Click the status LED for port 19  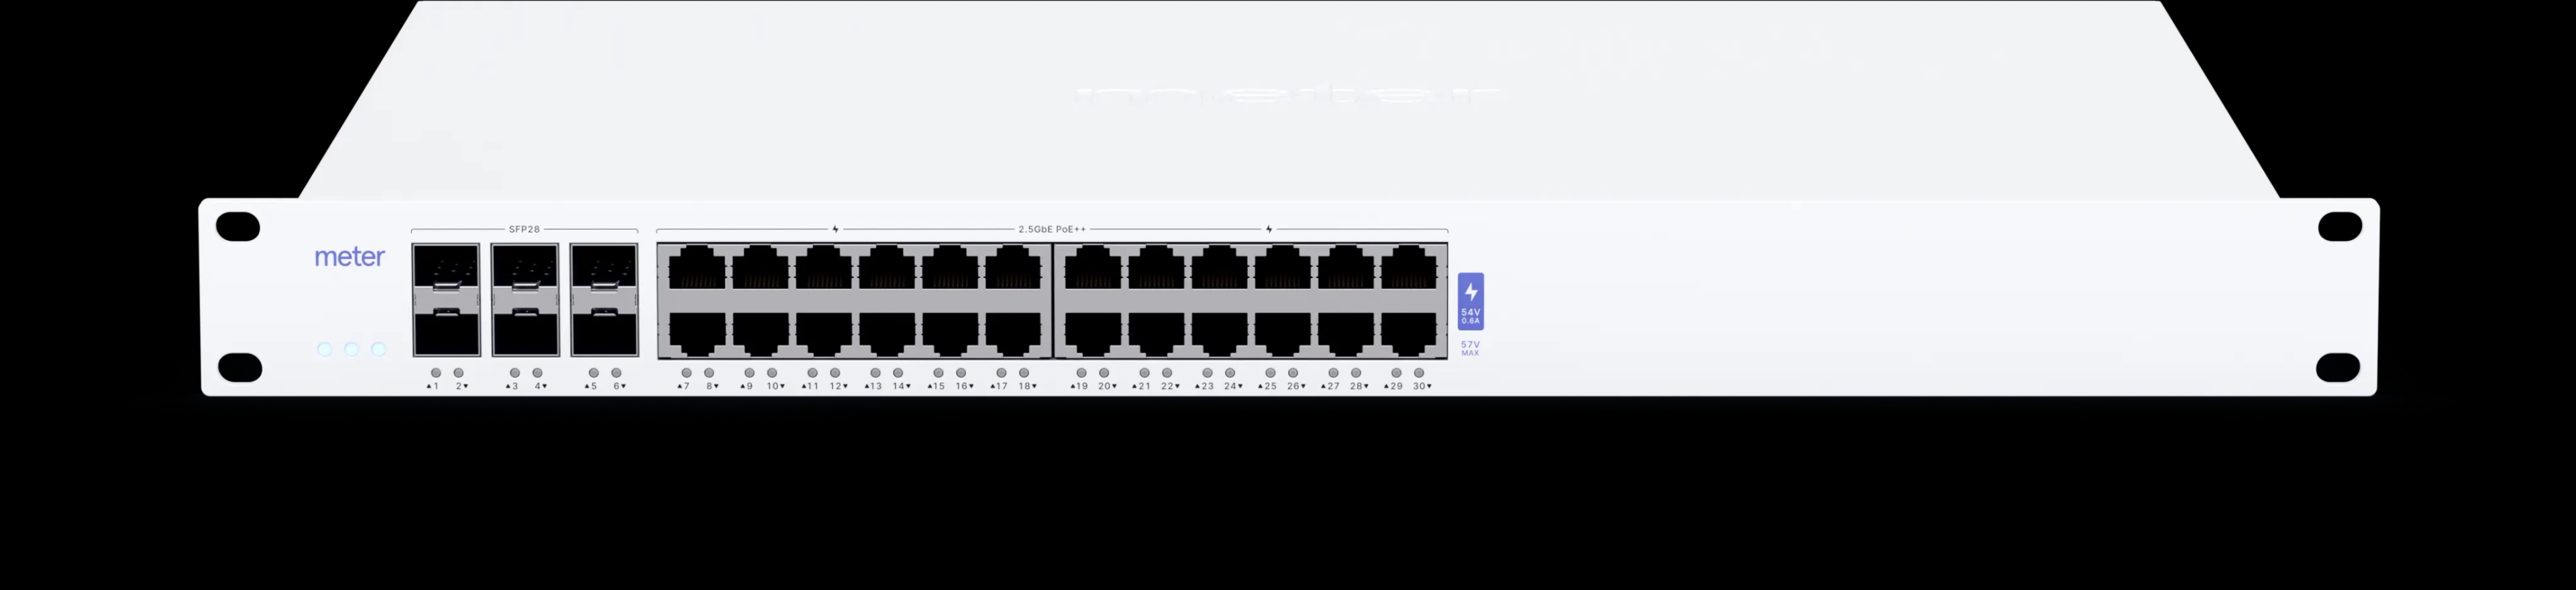[x=1081, y=373]
